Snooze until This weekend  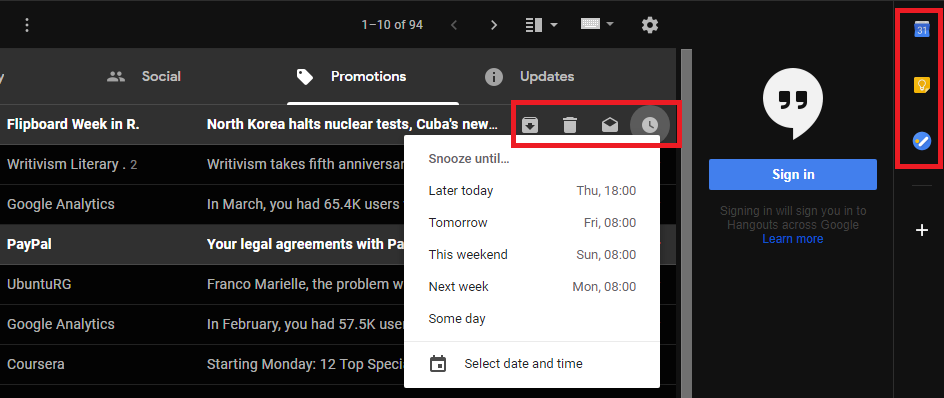532,255
